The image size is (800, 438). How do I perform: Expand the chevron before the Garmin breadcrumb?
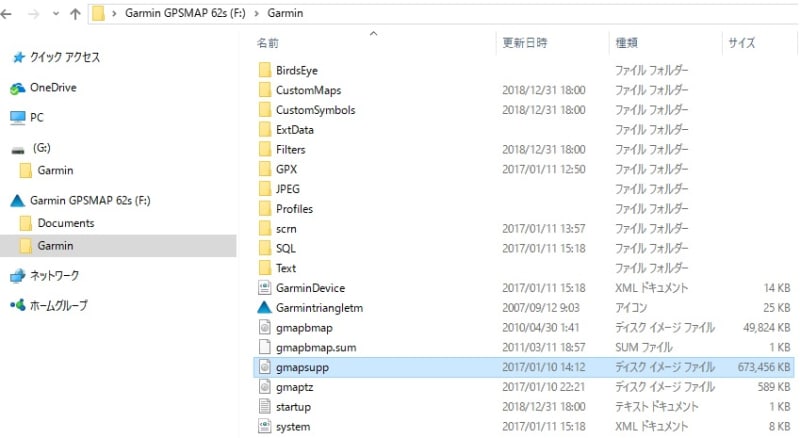pos(256,14)
